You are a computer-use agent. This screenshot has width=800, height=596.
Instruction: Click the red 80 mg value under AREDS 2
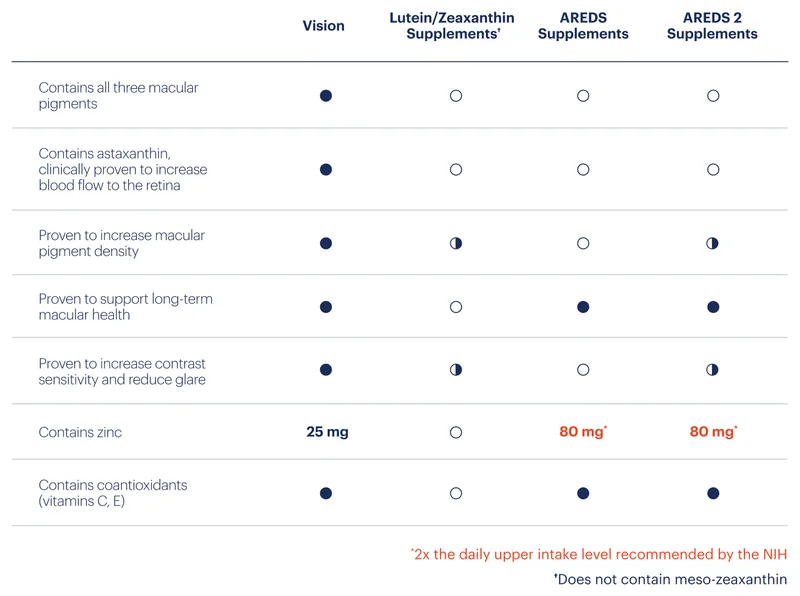(713, 432)
